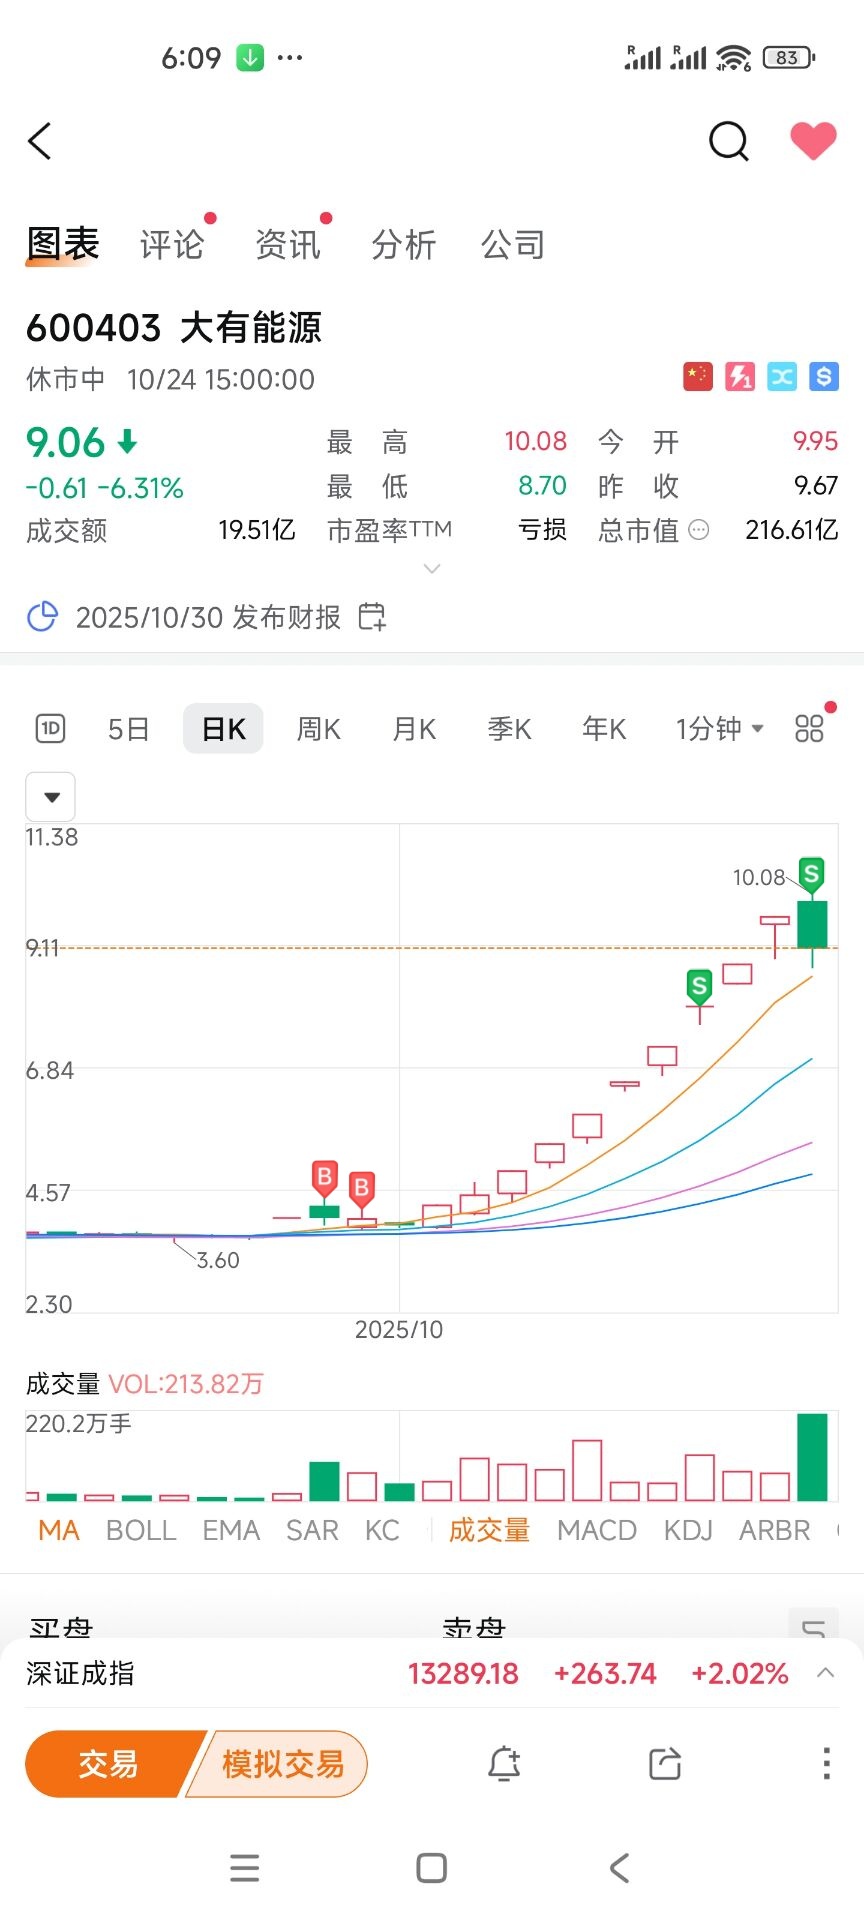Screen dimensions: 864x1920
Task: Open the 公司 tab
Action: coord(513,244)
